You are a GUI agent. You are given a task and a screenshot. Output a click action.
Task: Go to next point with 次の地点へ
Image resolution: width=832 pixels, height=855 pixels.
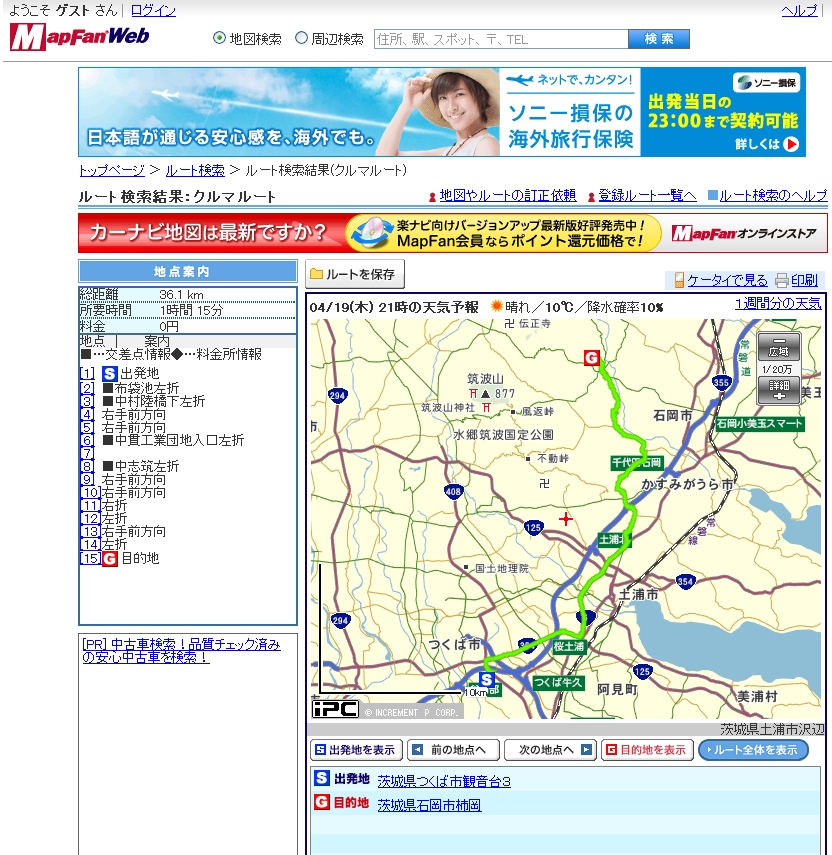[548, 750]
